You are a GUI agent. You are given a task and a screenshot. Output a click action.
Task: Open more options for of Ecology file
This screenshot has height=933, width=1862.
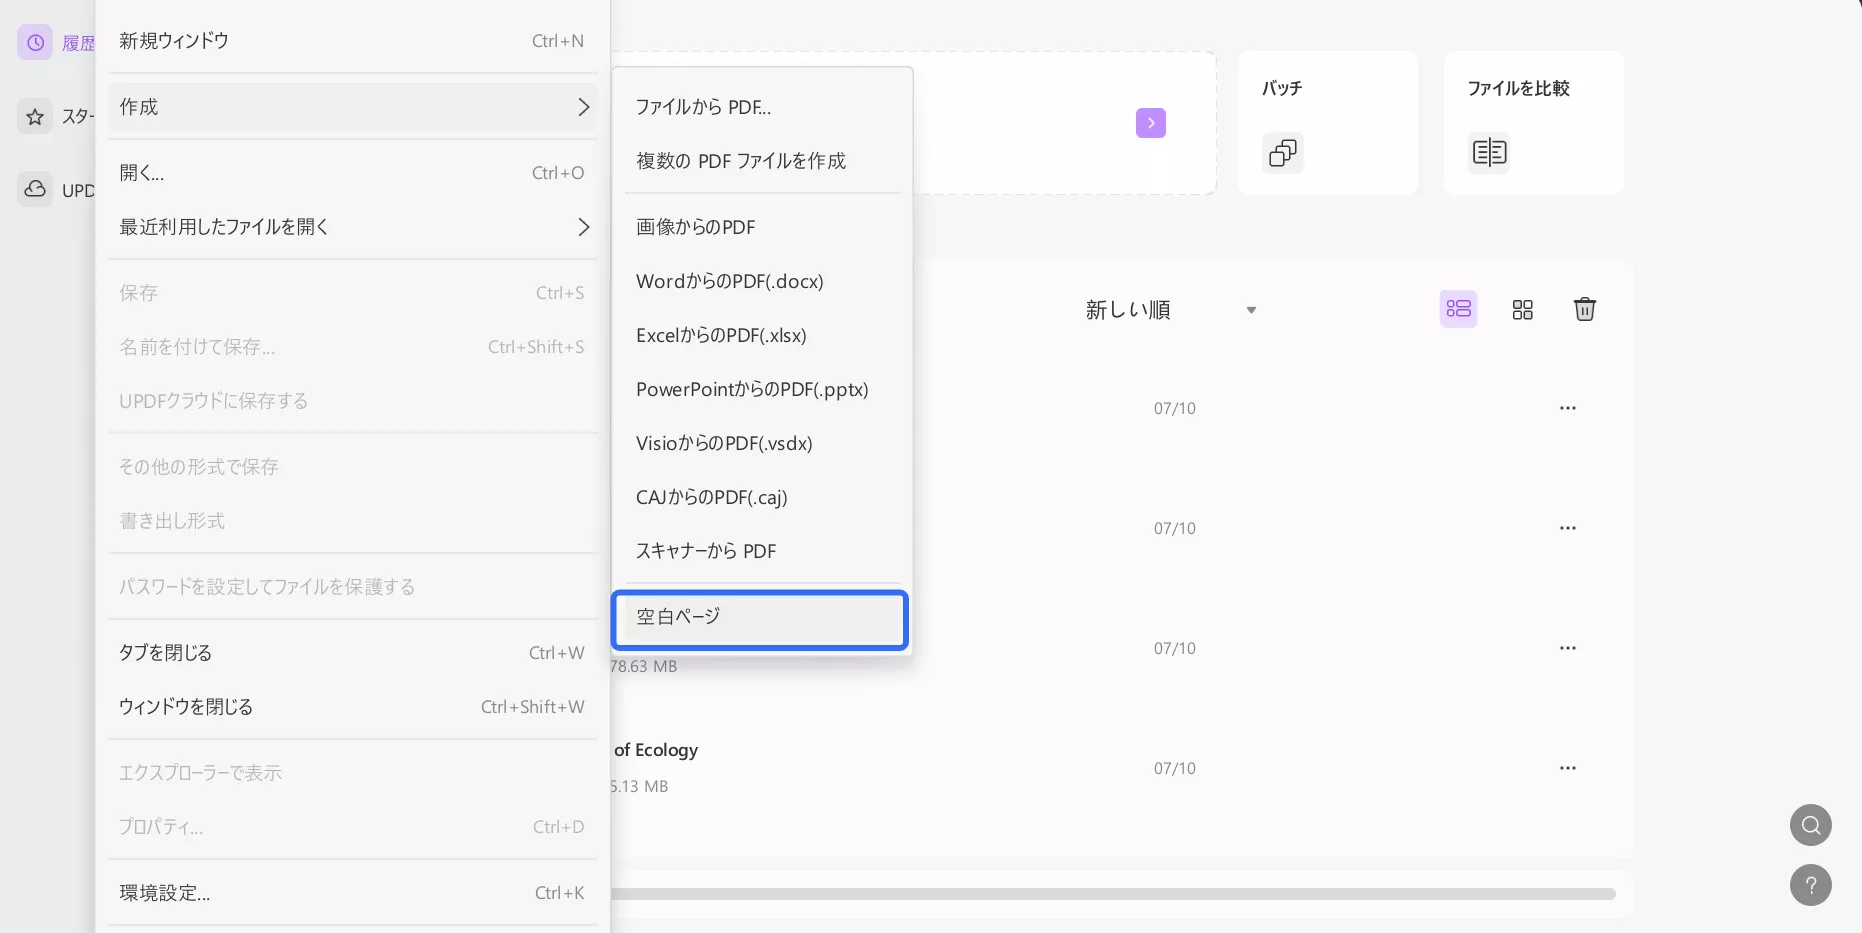point(1568,768)
